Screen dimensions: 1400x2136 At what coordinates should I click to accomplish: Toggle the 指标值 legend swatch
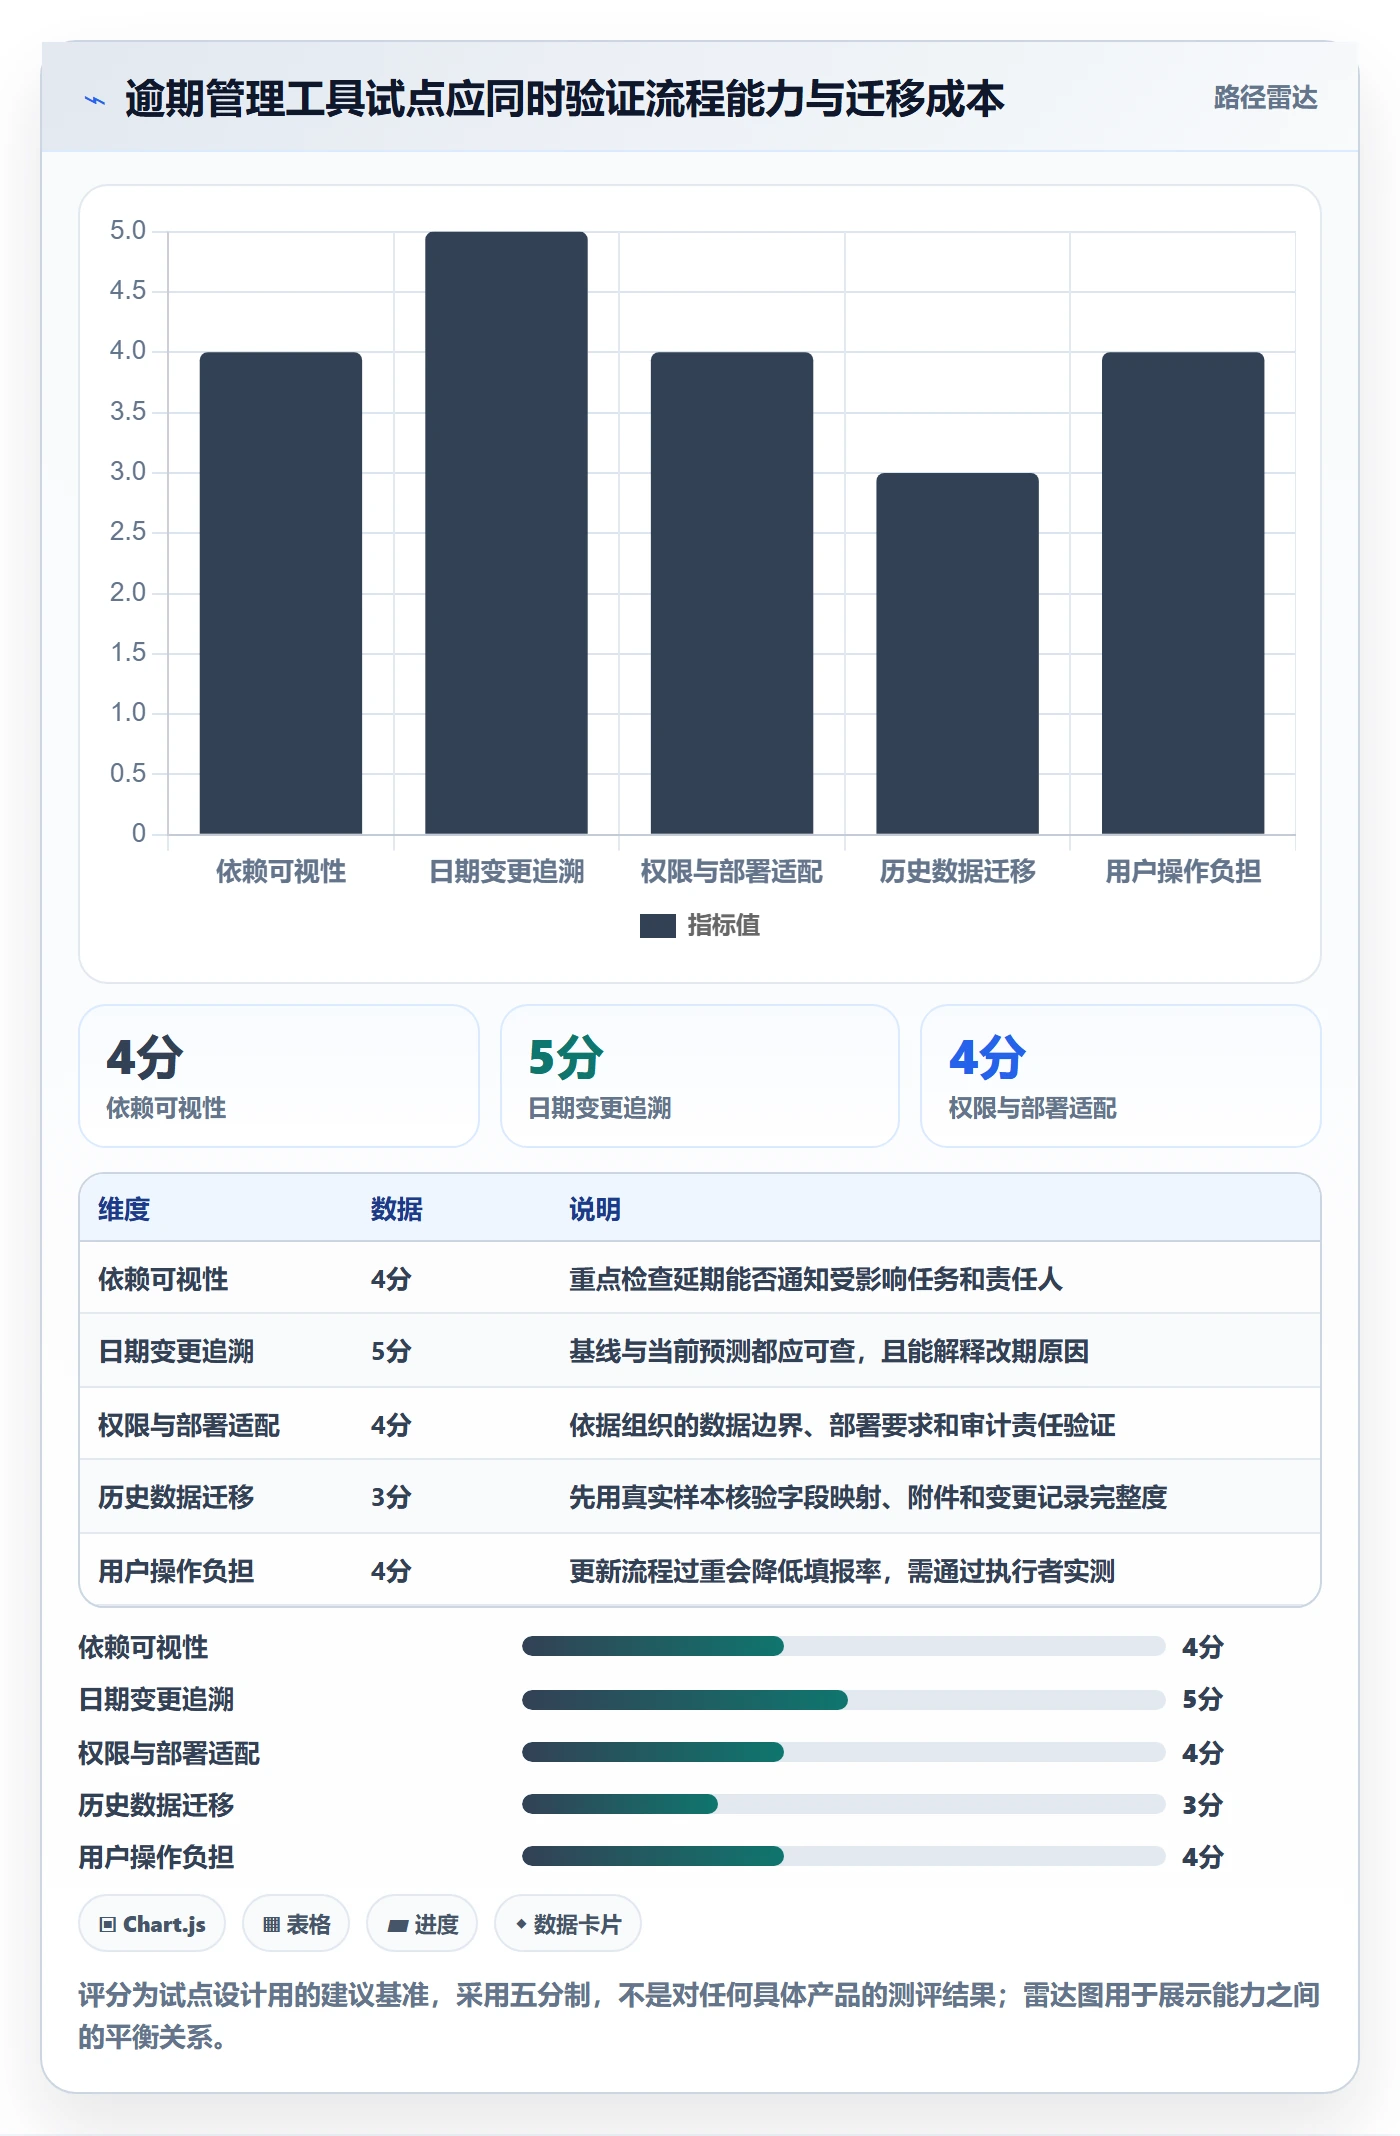coord(657,926)
